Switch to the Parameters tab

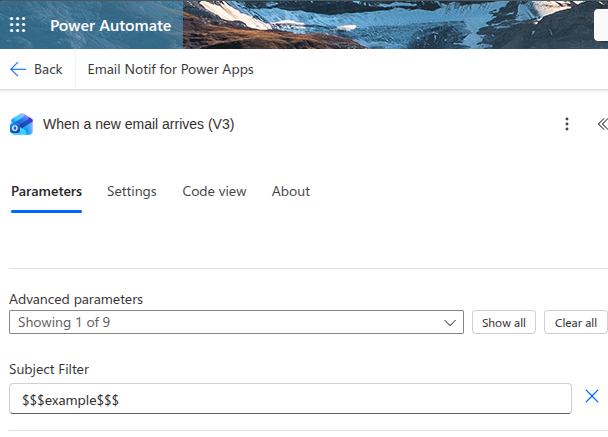[46, 191]
